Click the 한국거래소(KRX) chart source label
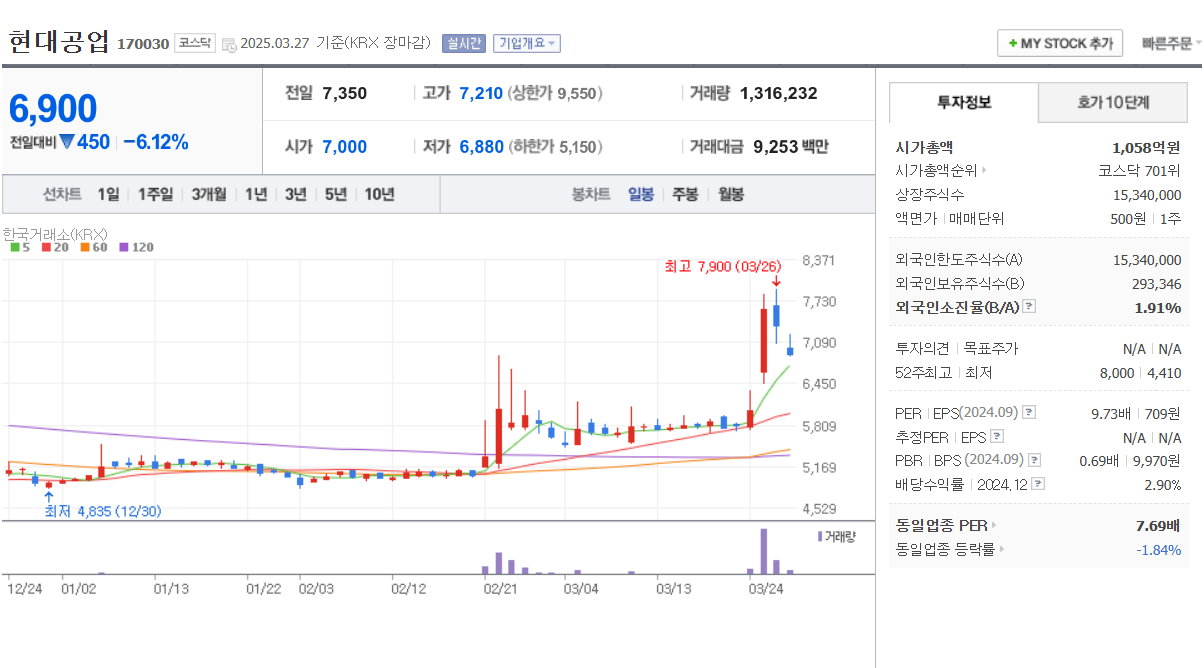Image resolution: width=1204 pixels, height=668 pixels. [54, 234]
